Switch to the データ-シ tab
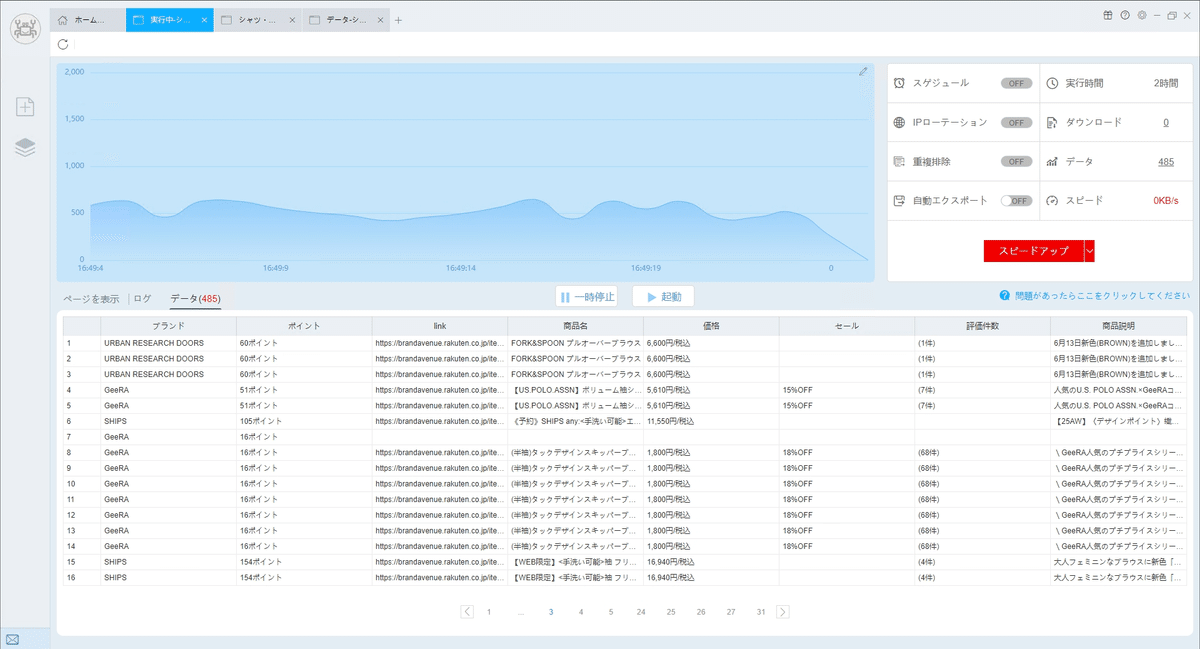This screenshot has width=1200, height=649. (x=345, y=20)
